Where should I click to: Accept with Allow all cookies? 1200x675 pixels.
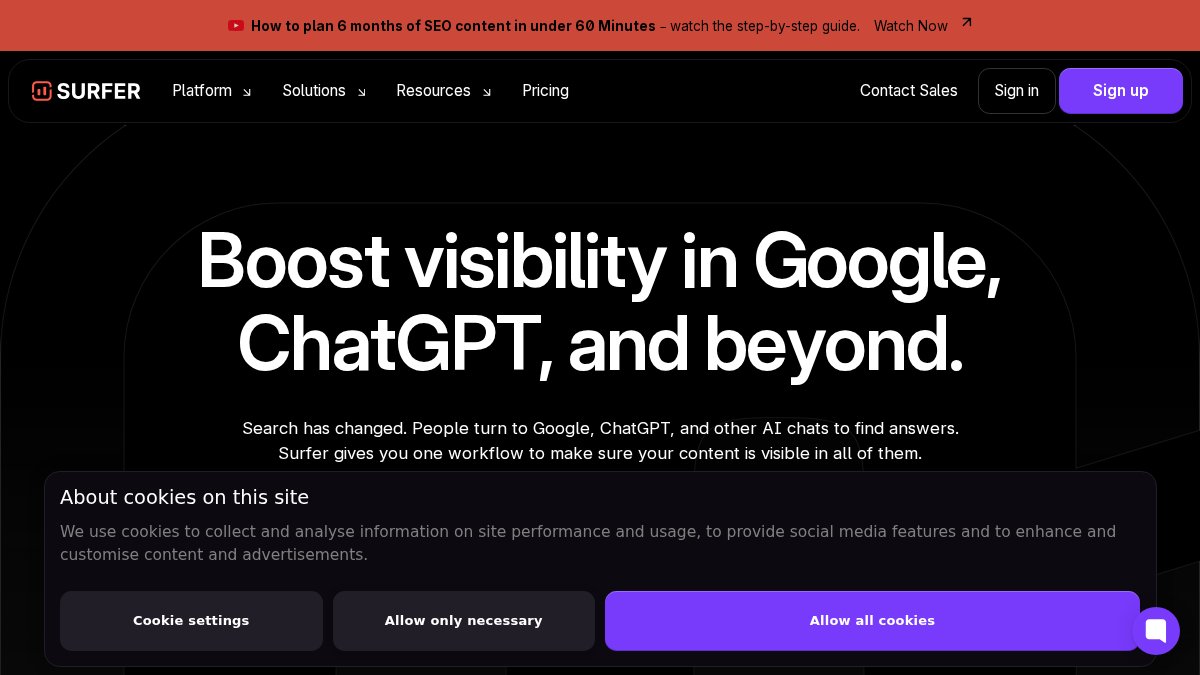pos(872,621)
